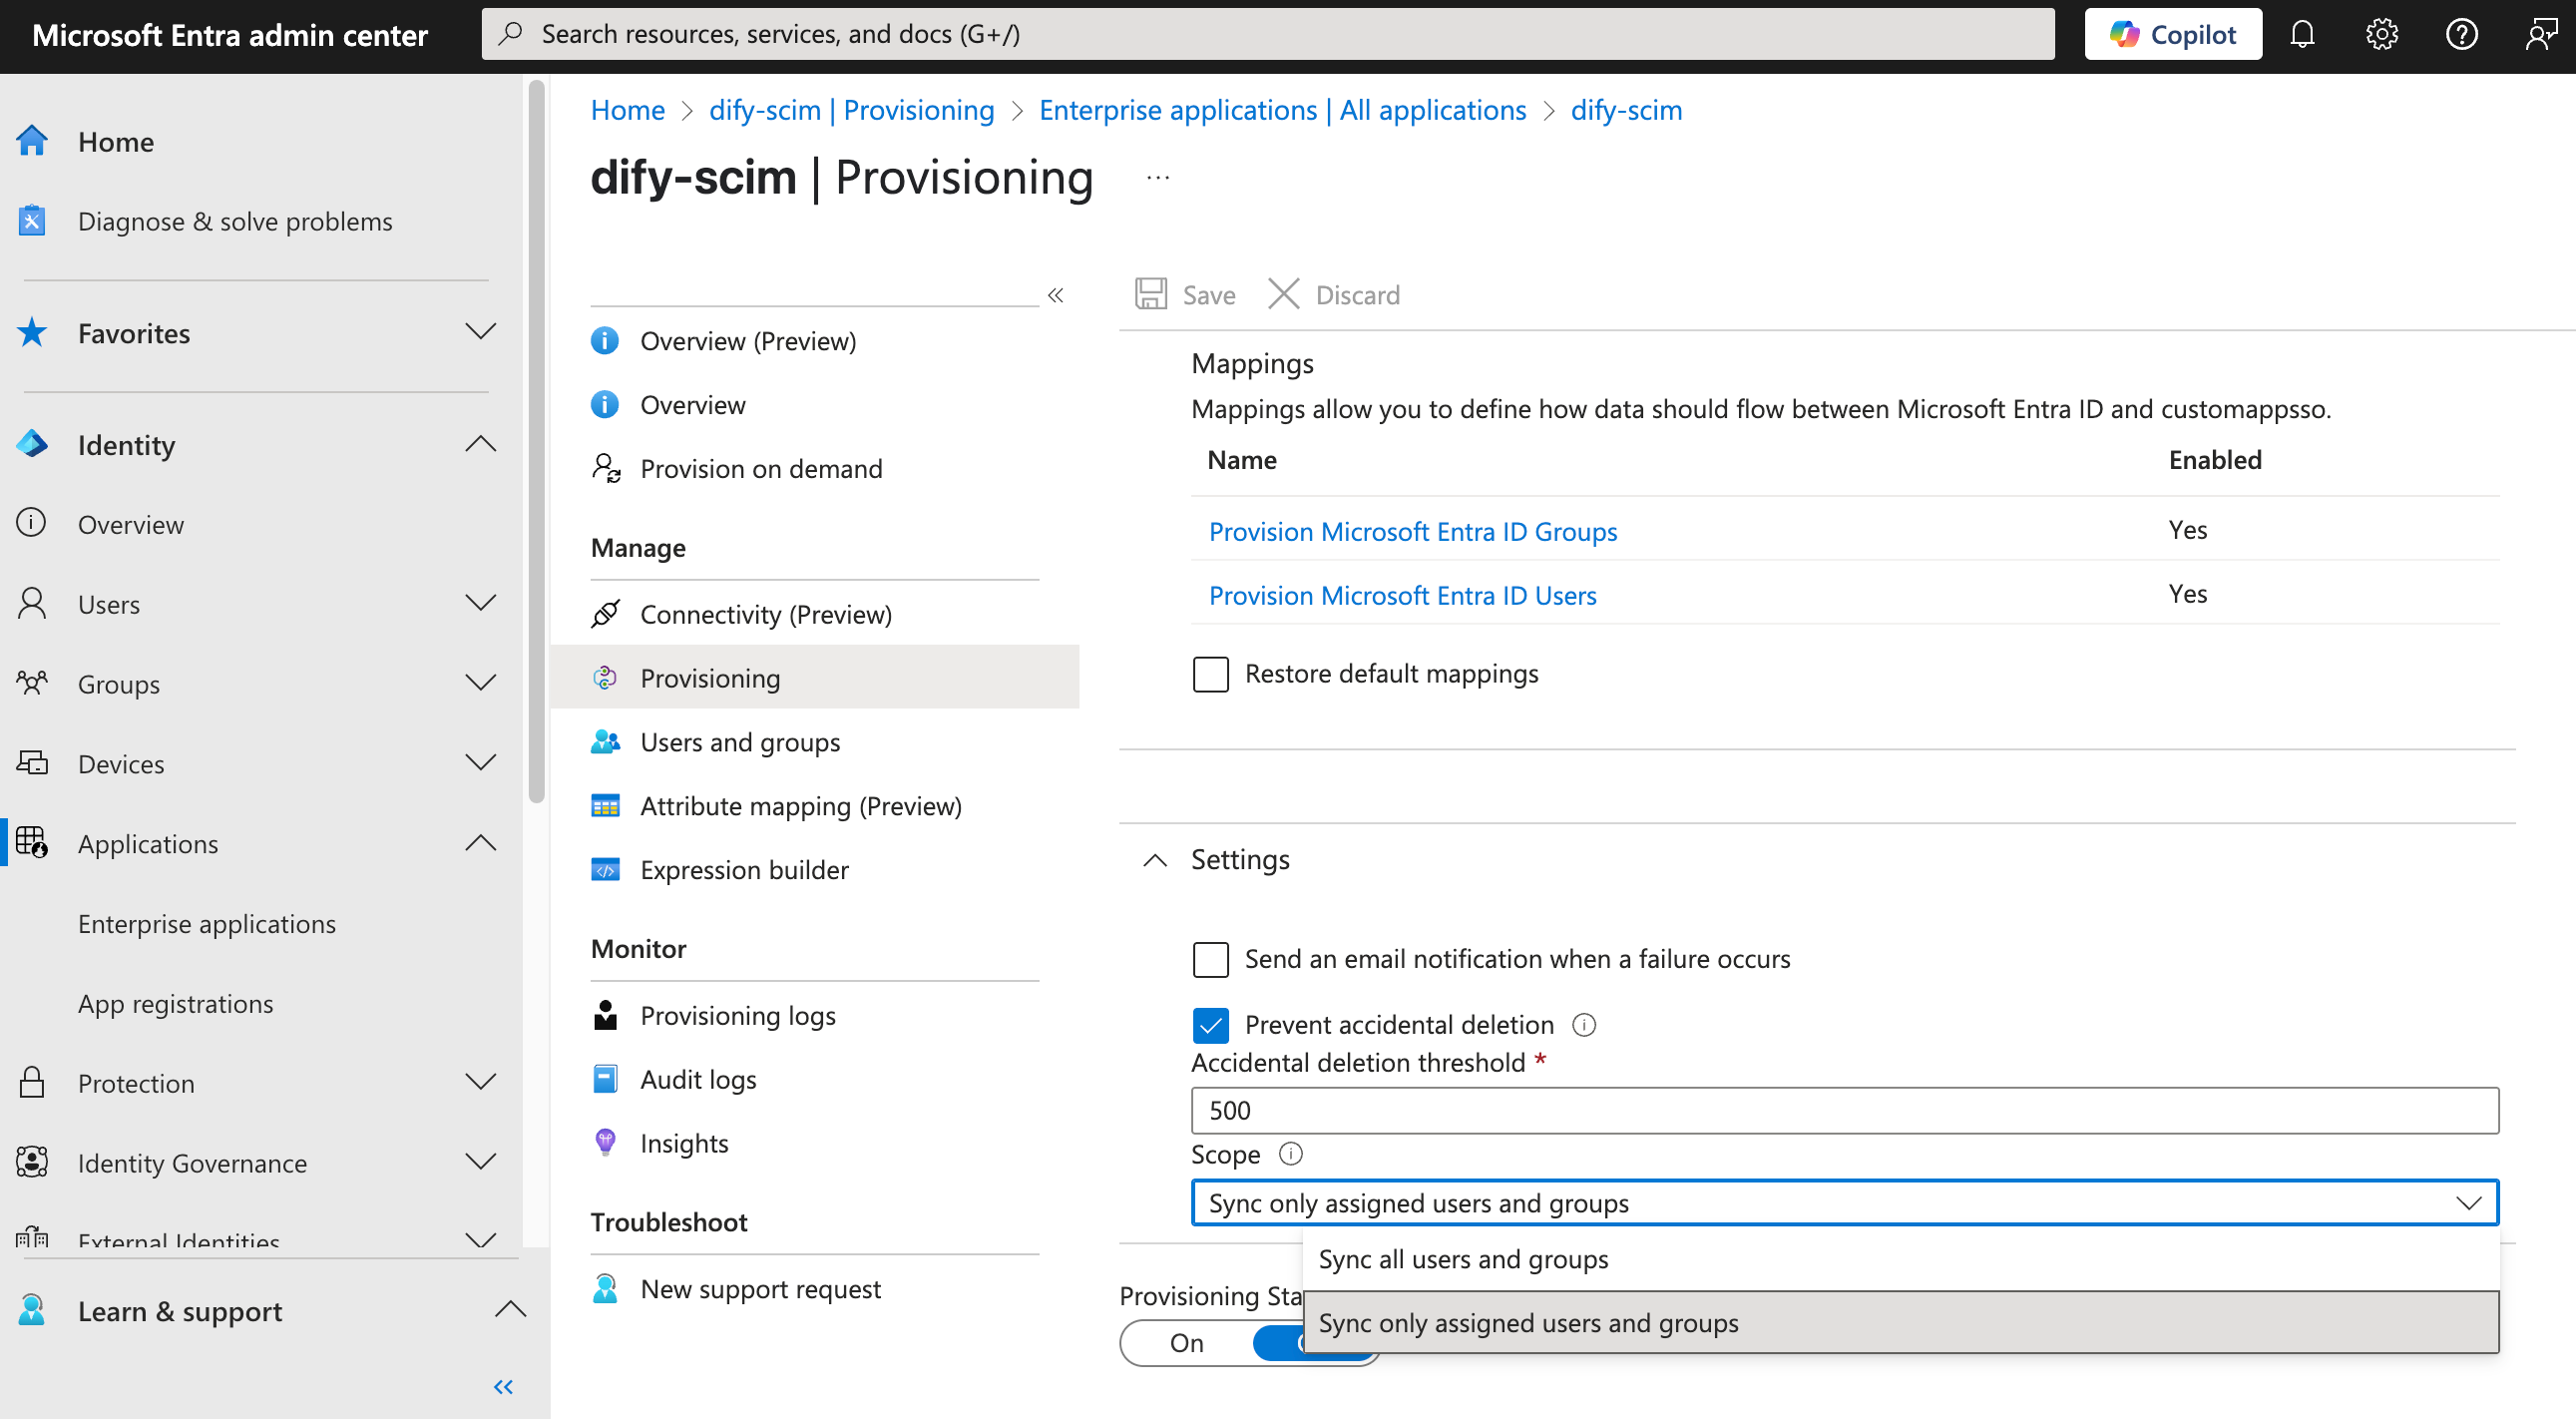The width and height of the screenshot is (2576, 1419).
Task: Open Enterprise applications in sidebar
Action: tap(207, 924)
